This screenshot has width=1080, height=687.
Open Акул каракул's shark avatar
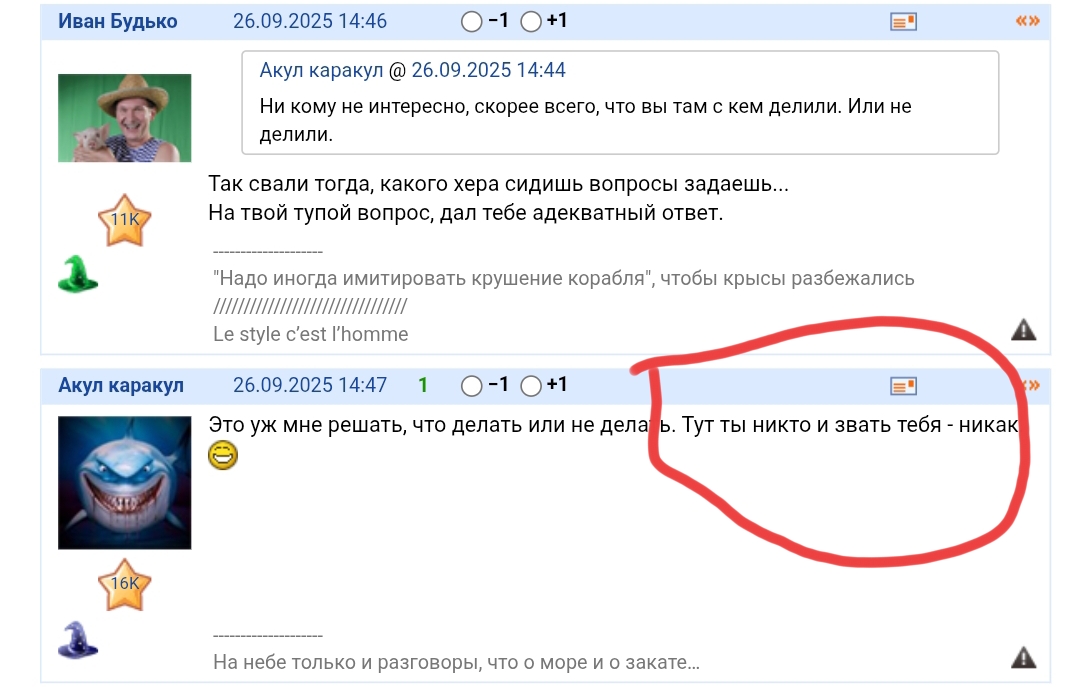(x=125, y=482)
